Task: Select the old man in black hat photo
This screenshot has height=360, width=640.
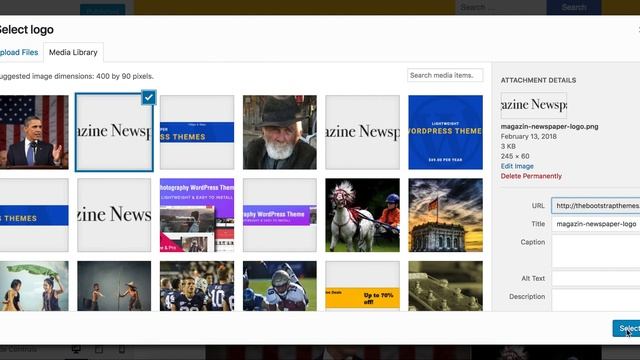Action: coord(280,132)
